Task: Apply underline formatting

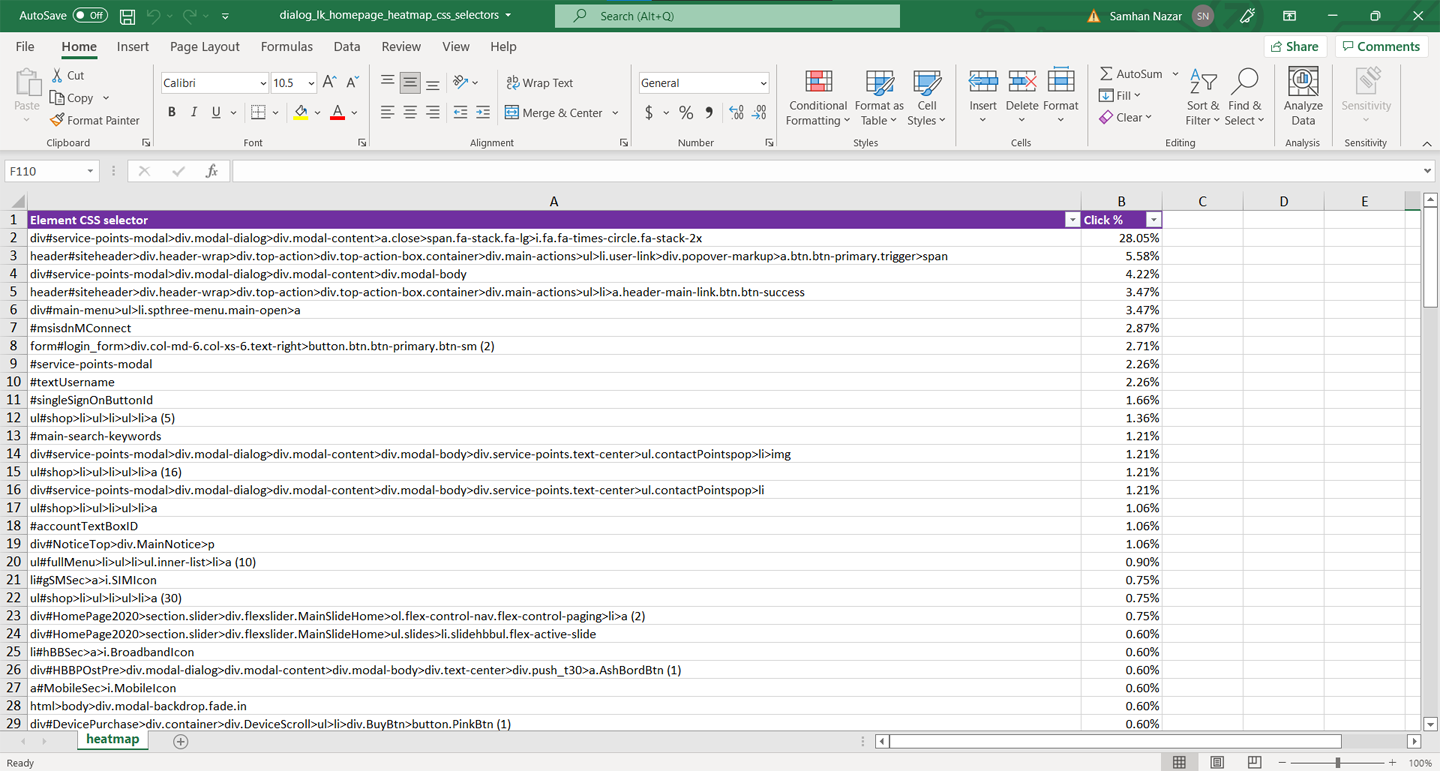Action: tap(216, 113)
